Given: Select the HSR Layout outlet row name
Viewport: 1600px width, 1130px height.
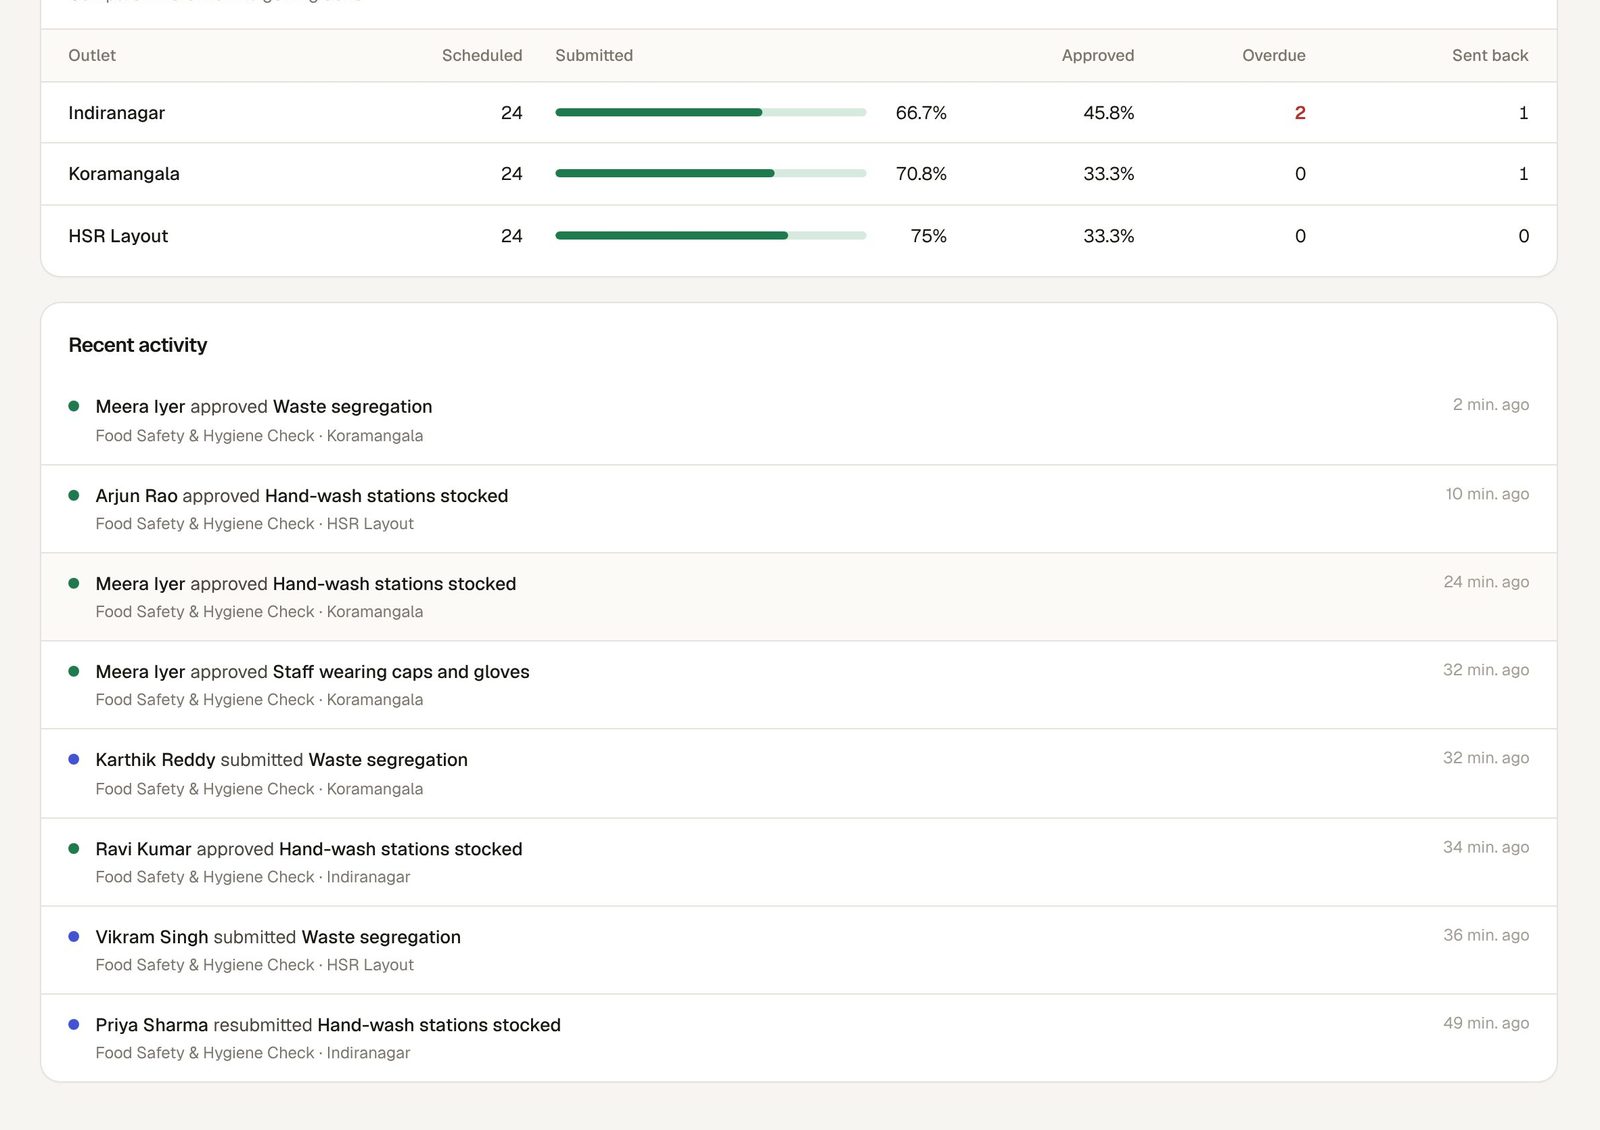Looking at the screenshot, I should 118,236.
